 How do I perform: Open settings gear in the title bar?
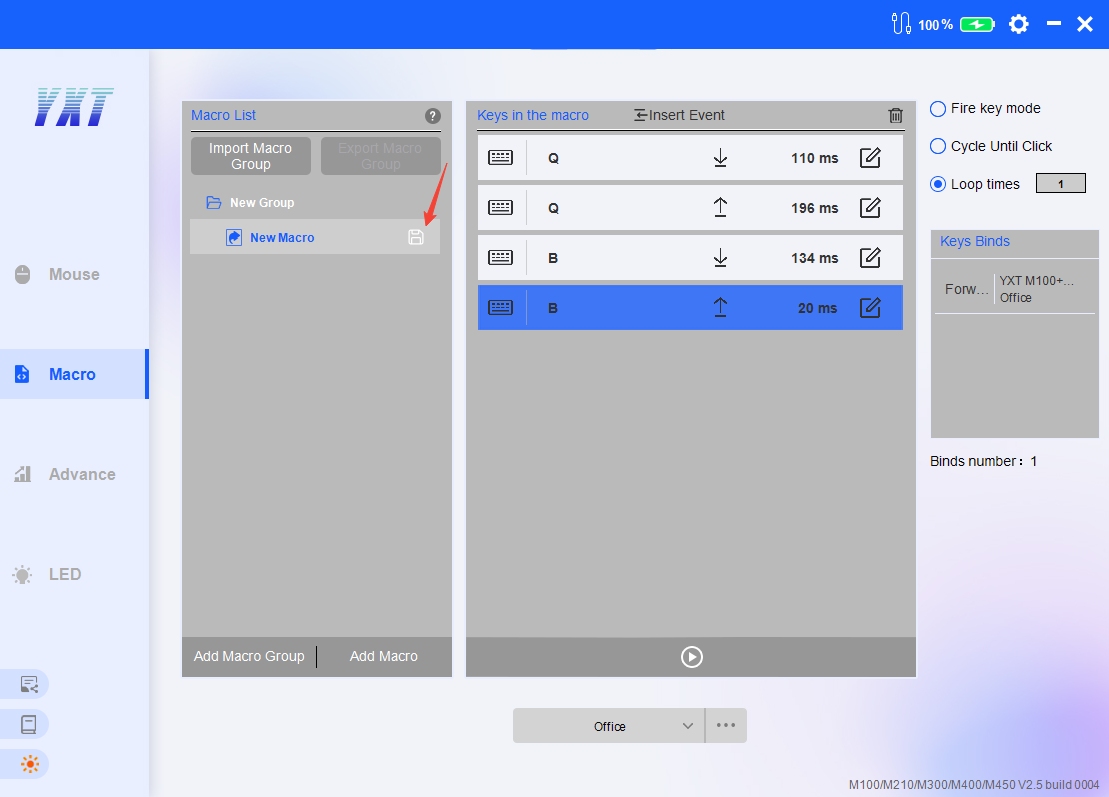pos(1018,24)
